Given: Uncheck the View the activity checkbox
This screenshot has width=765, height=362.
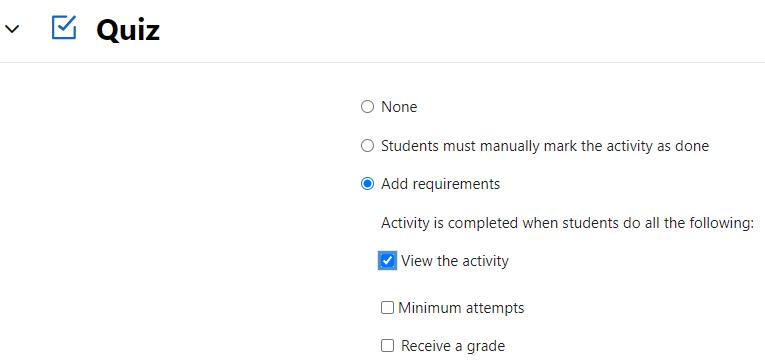Looking at the screenshot, I should (387, 261).
